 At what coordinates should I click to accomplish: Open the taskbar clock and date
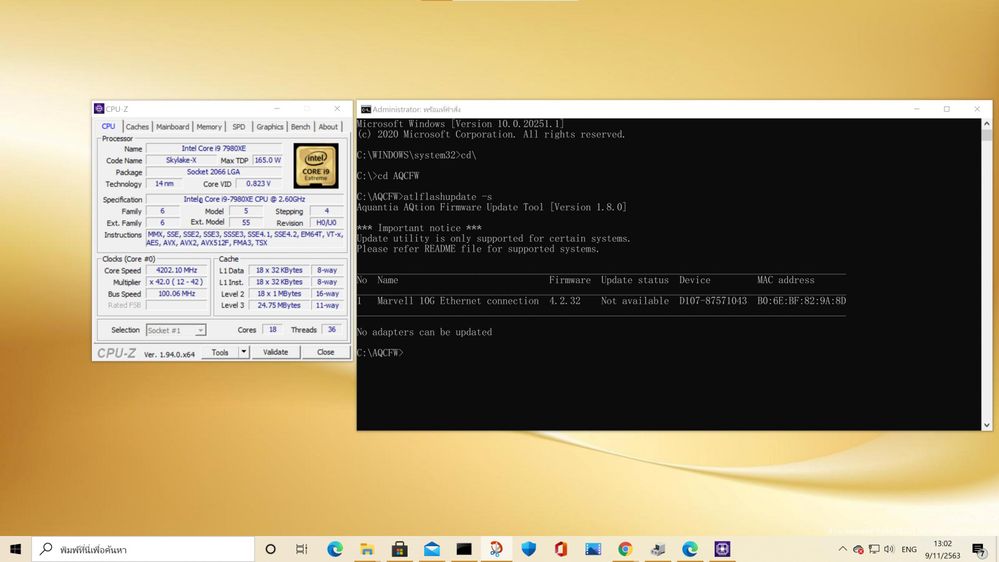click(942, 549)
